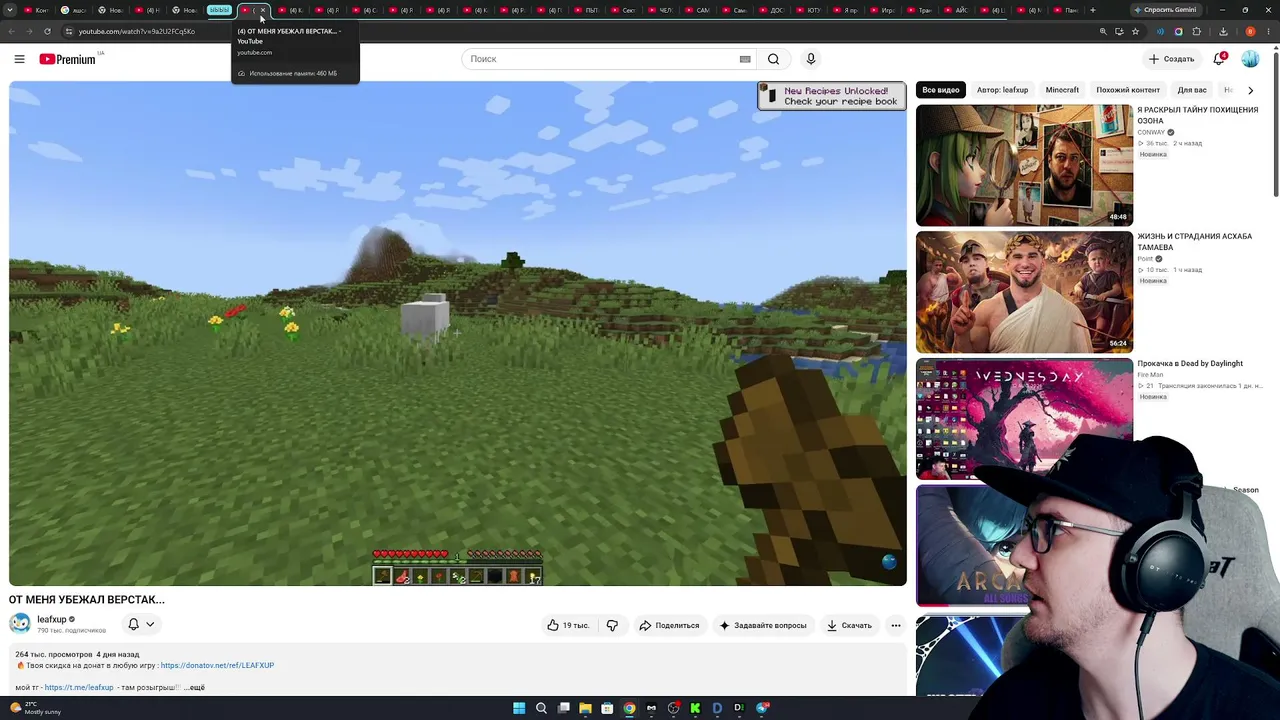Open Windows Task View
This screenshot has width=1280, height=720.
tap(563, 708)
